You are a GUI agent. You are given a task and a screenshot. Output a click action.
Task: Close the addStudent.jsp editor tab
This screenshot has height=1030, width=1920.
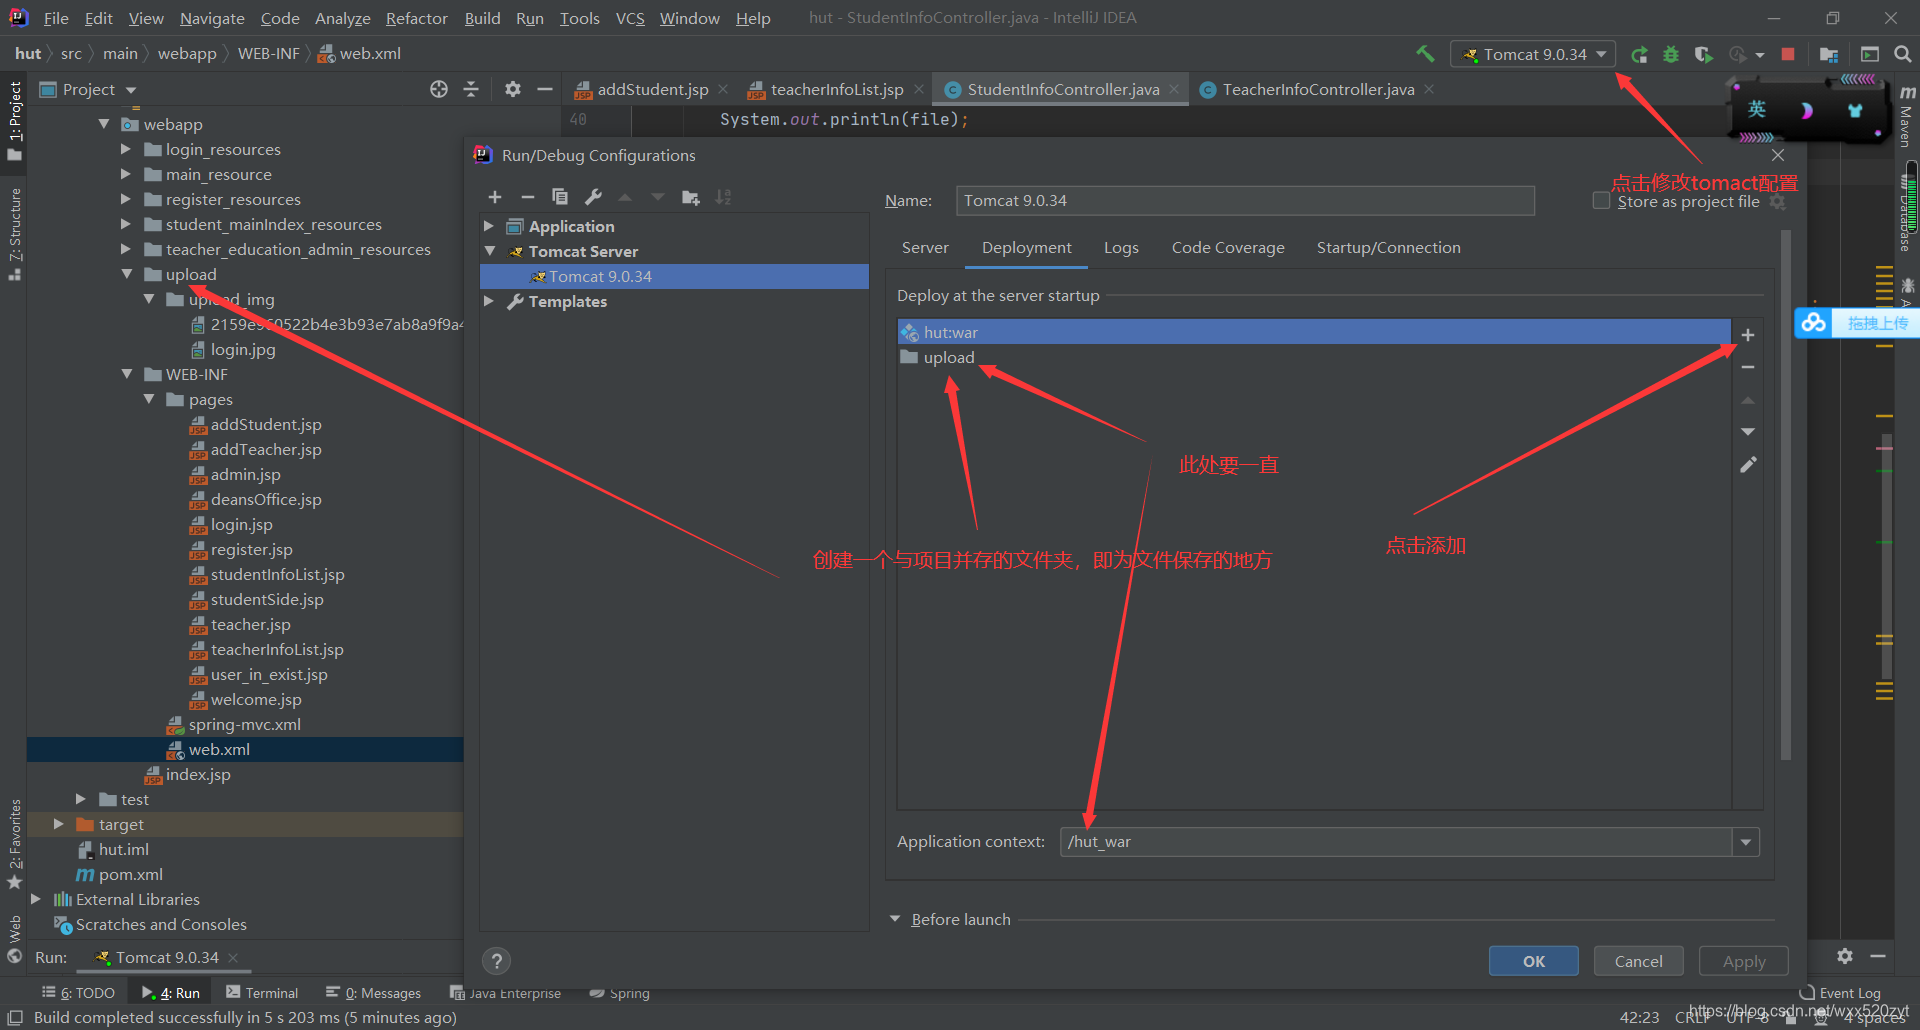pyautogui.click(x=723, y=89)
